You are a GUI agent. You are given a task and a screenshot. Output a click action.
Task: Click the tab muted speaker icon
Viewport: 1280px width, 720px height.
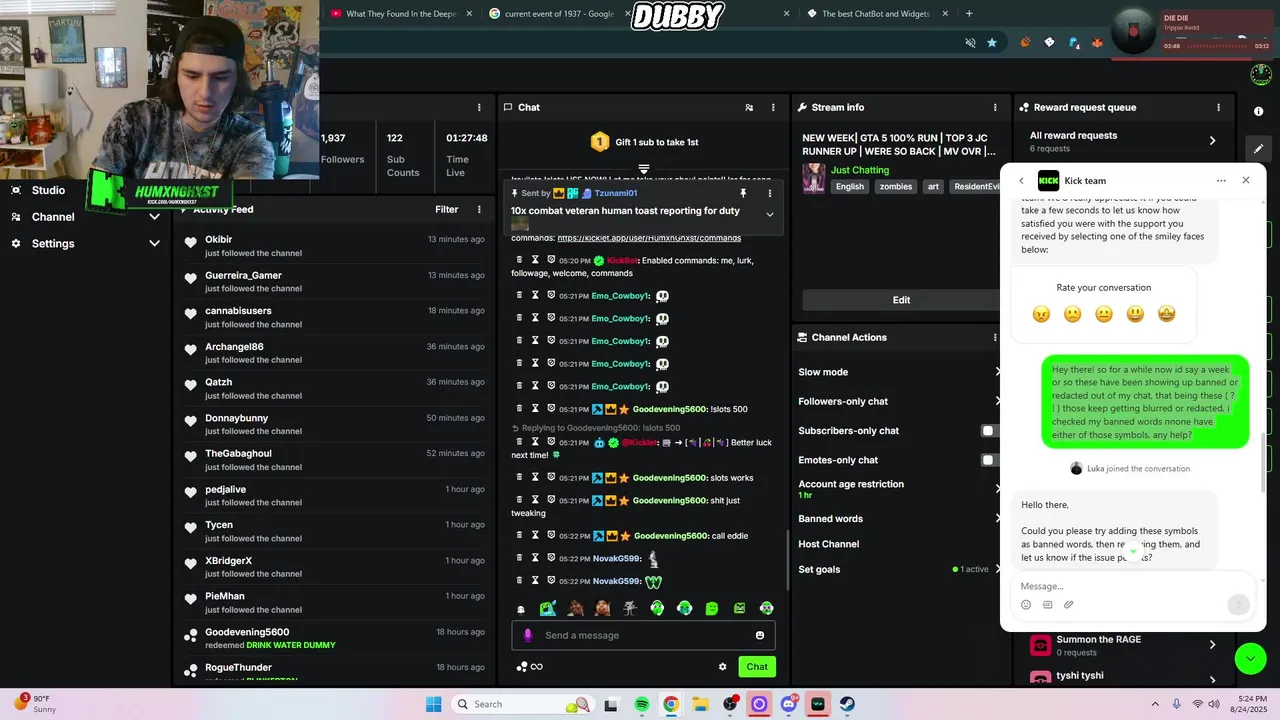click(x=970, y=43)
